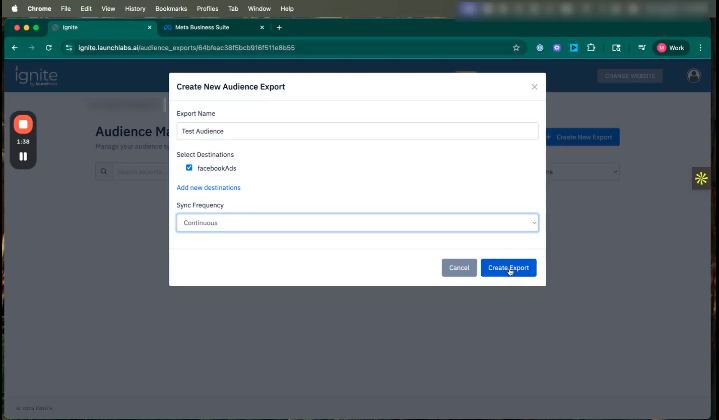Open the Chrome extensions puzzle icon

591,47
